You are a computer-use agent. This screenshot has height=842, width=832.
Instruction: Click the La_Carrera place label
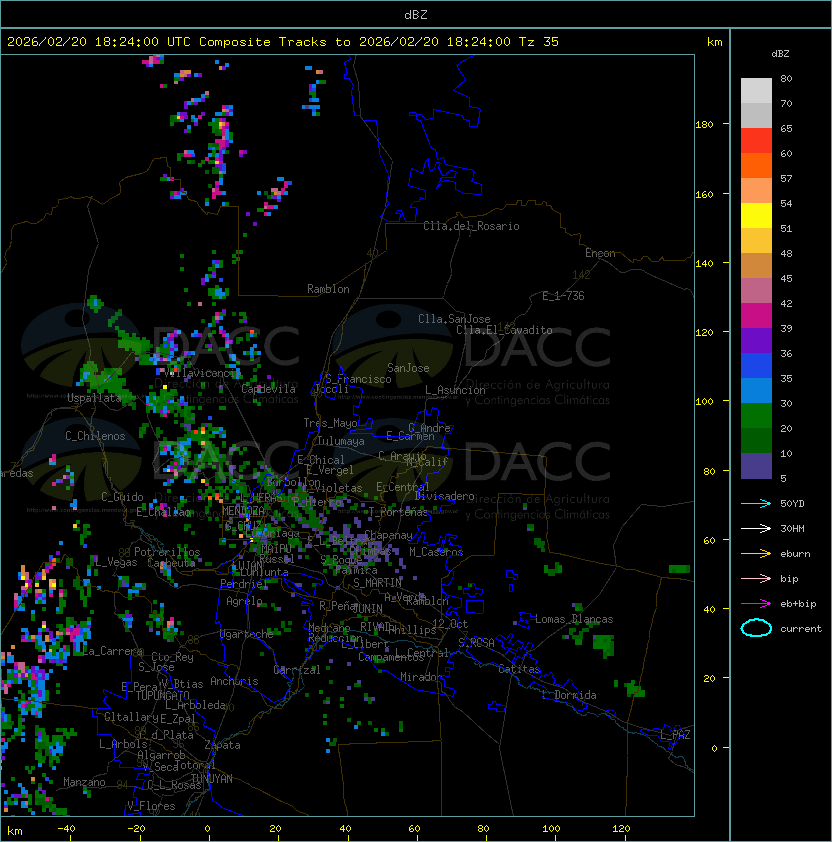point(113,651)
